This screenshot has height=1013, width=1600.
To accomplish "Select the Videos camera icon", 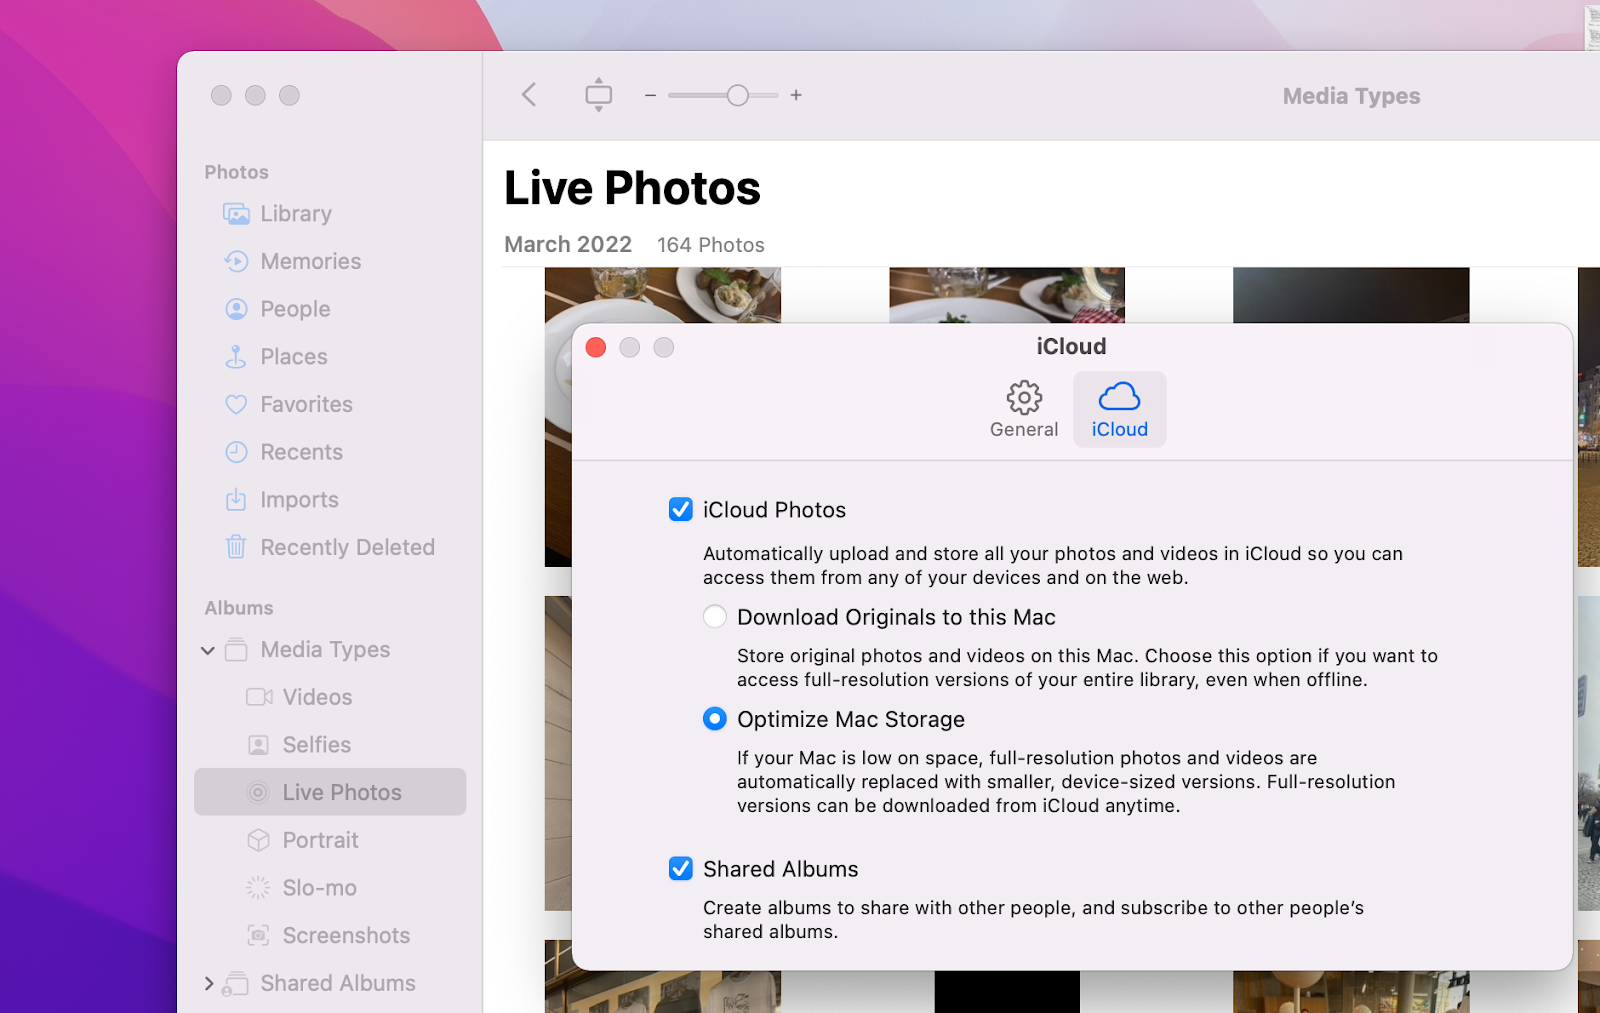I will [x=259, y=697].
